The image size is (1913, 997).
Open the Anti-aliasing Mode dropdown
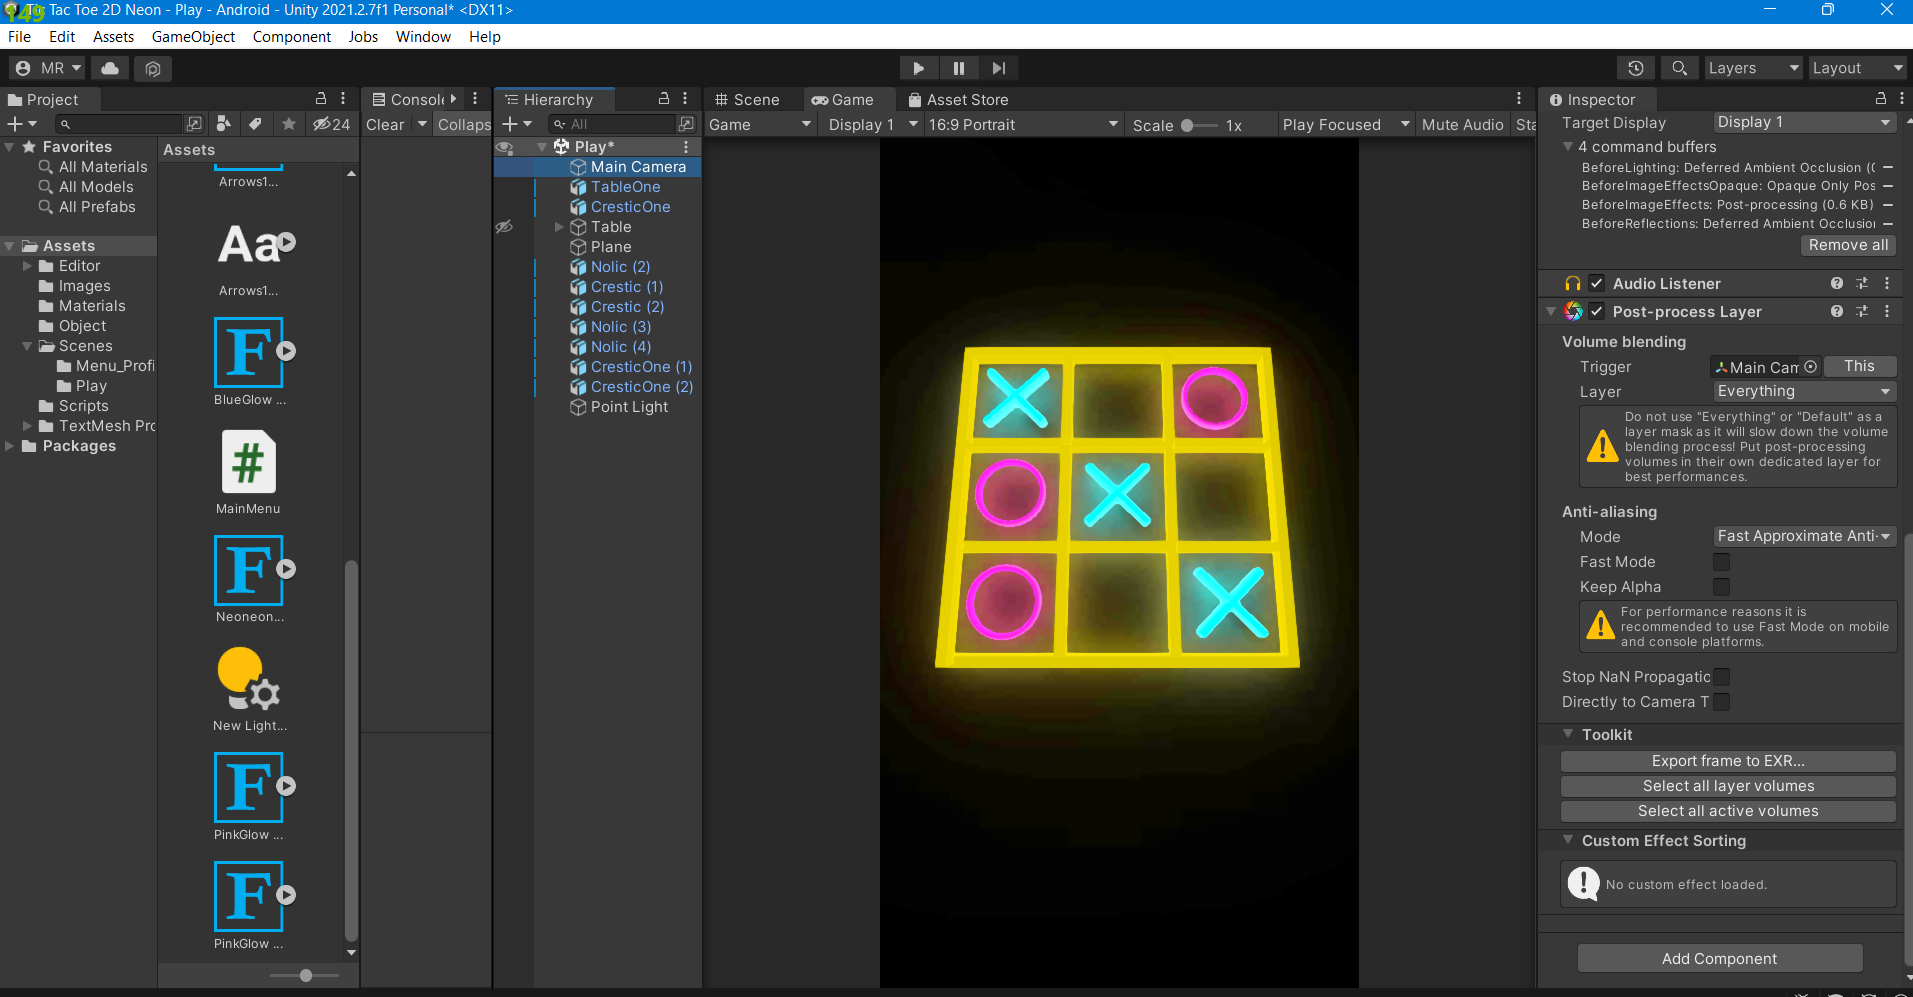(x=1804, y=537)
